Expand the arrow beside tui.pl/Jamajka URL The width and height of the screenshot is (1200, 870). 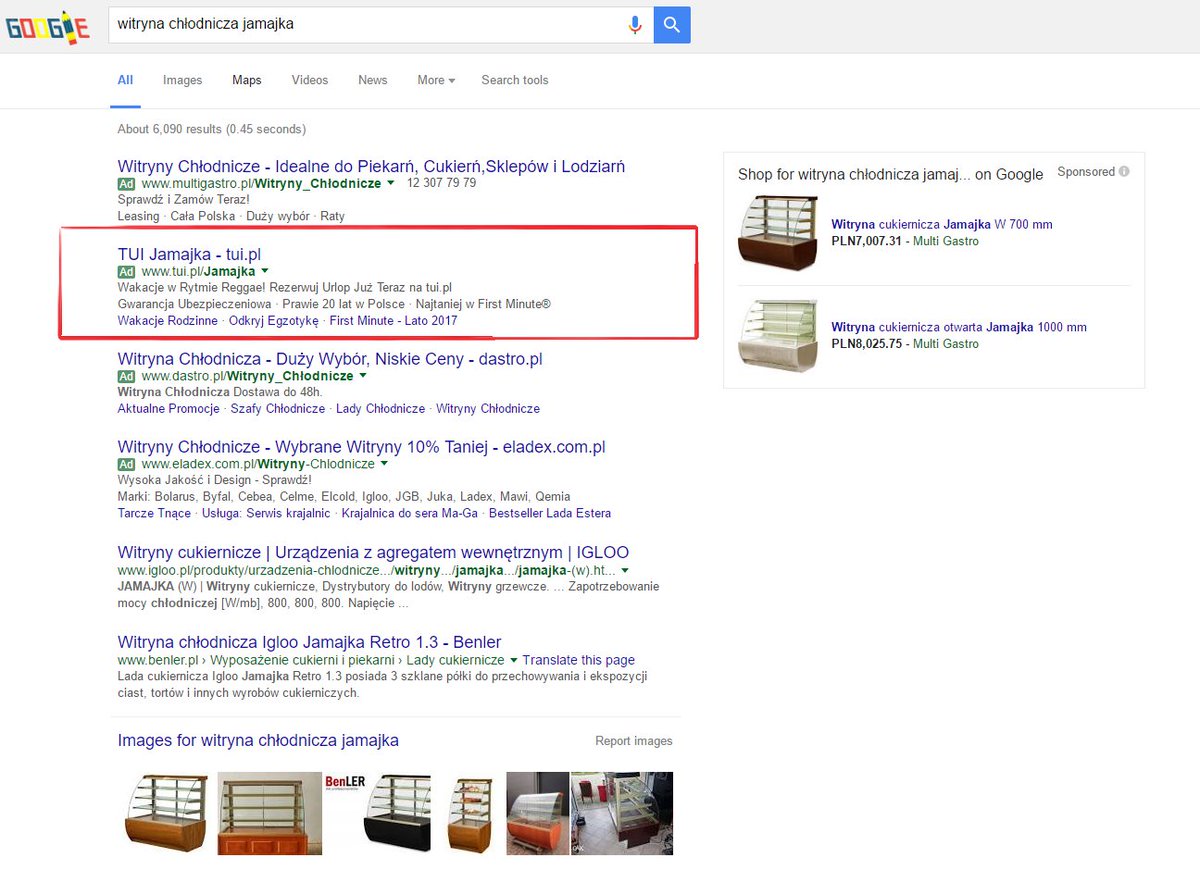[x=265, y=272]
